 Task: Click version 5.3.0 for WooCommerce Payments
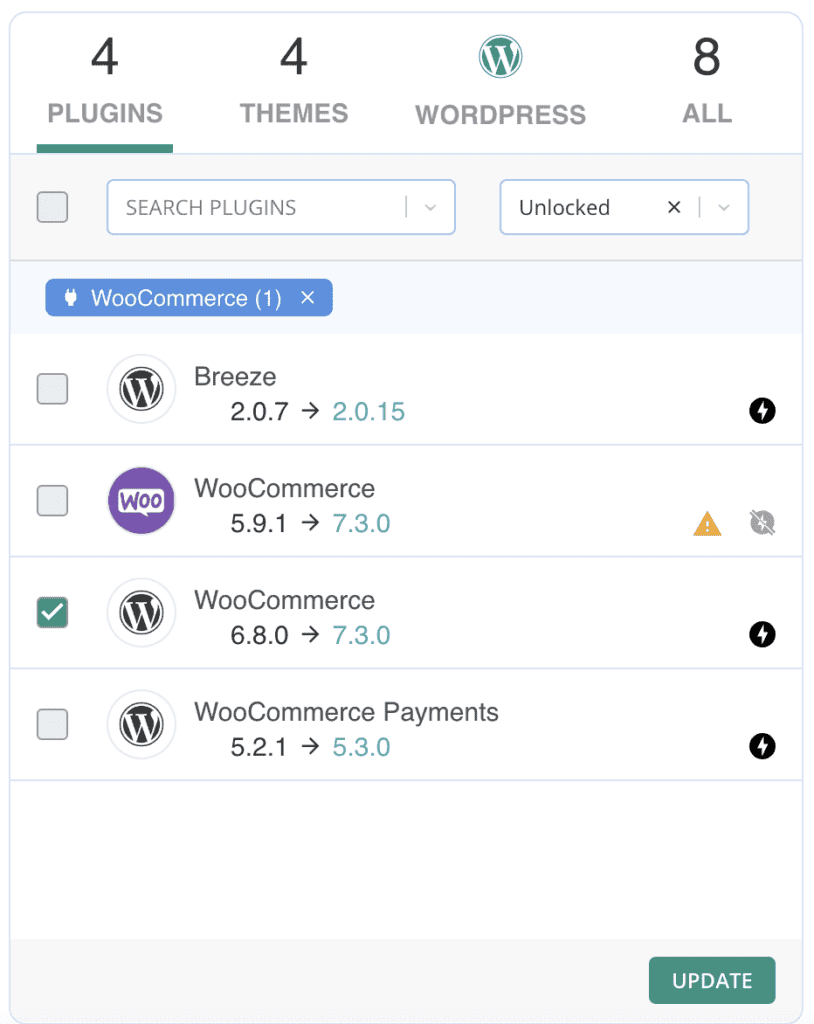[361, 747]
